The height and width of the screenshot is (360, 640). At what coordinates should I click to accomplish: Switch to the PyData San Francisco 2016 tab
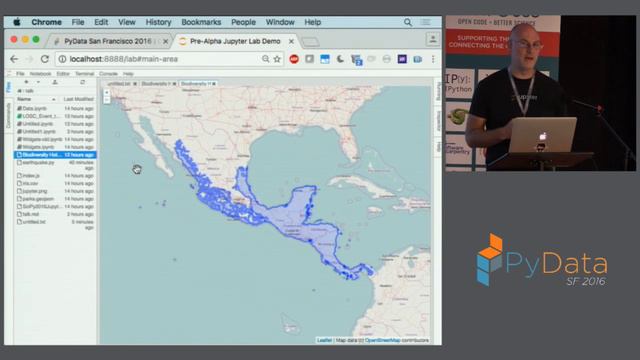tap(108, 41)
